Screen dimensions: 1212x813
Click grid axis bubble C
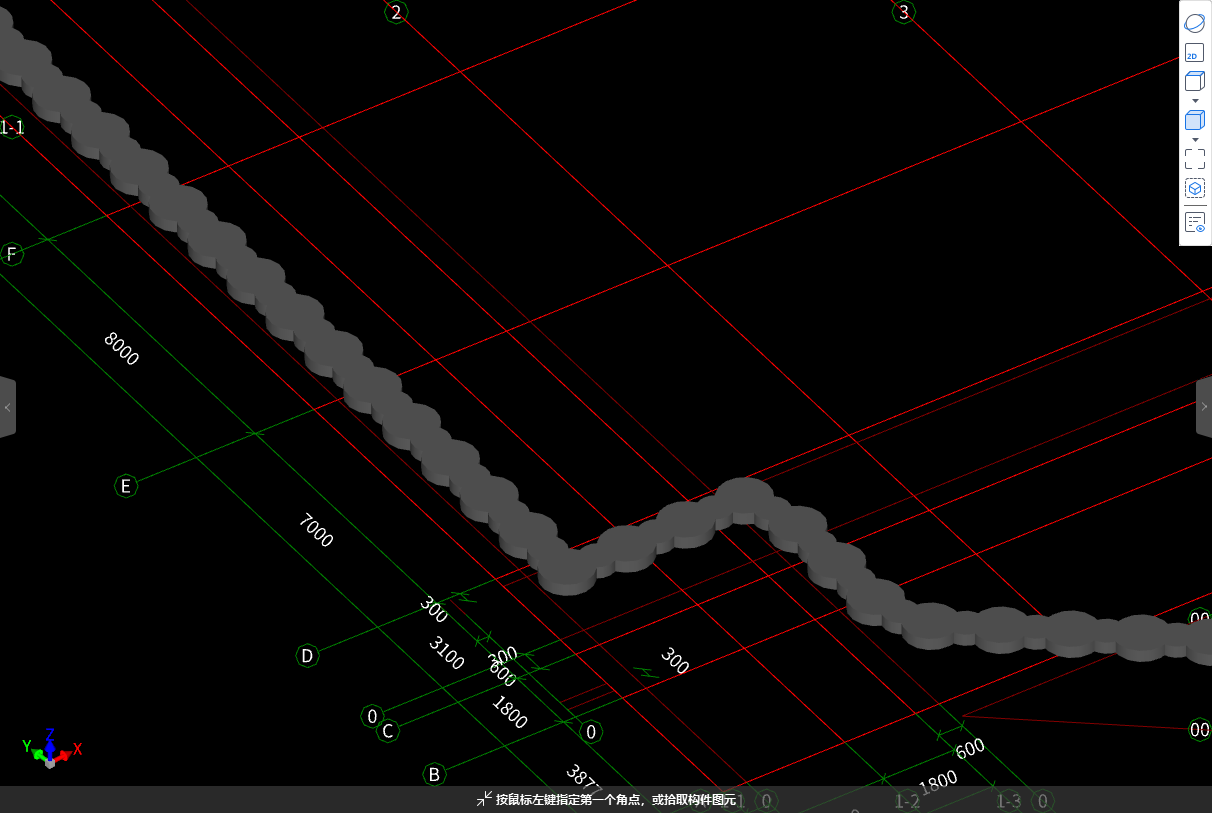coord(388,731)
